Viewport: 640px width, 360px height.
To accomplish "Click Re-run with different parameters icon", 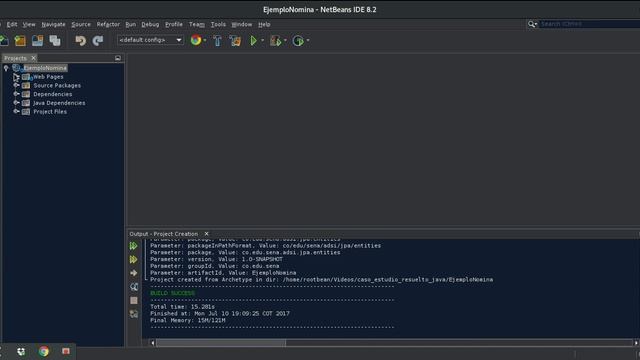I will click(133, 260).
